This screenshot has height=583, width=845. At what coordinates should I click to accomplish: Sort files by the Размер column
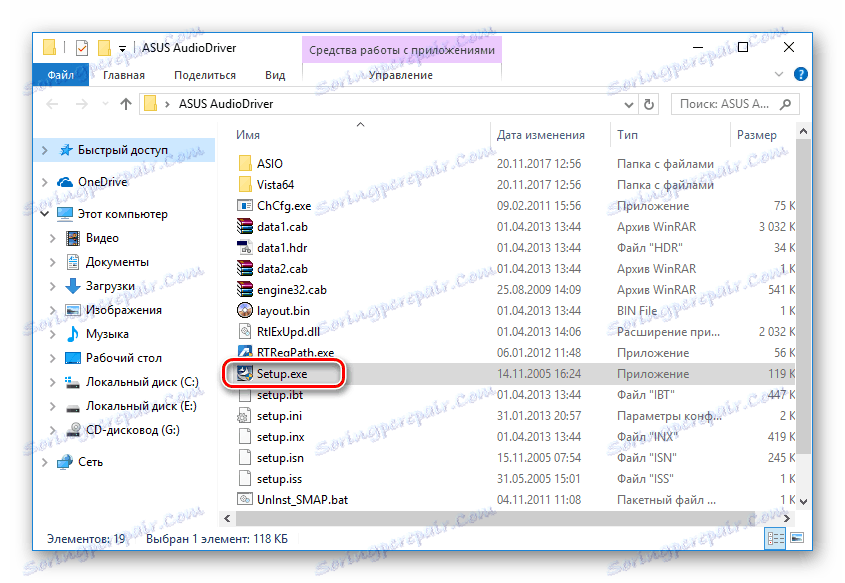757,135
